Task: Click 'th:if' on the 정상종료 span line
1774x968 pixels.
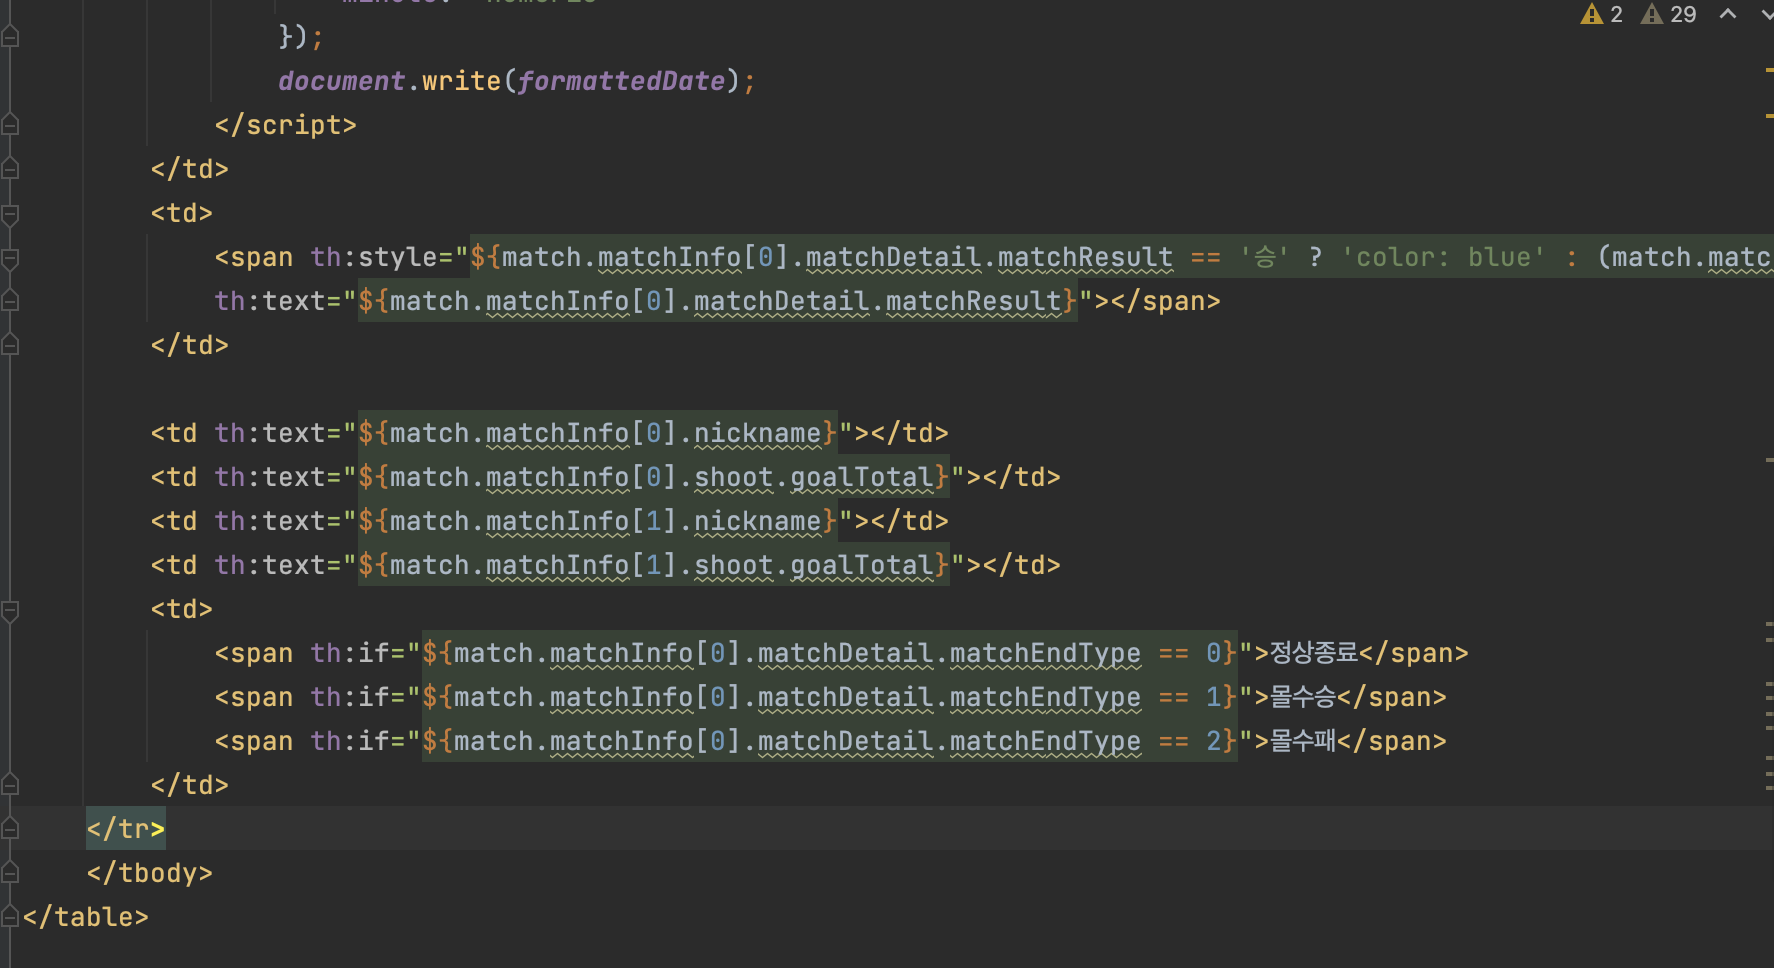Action: (x=349, y=653)
